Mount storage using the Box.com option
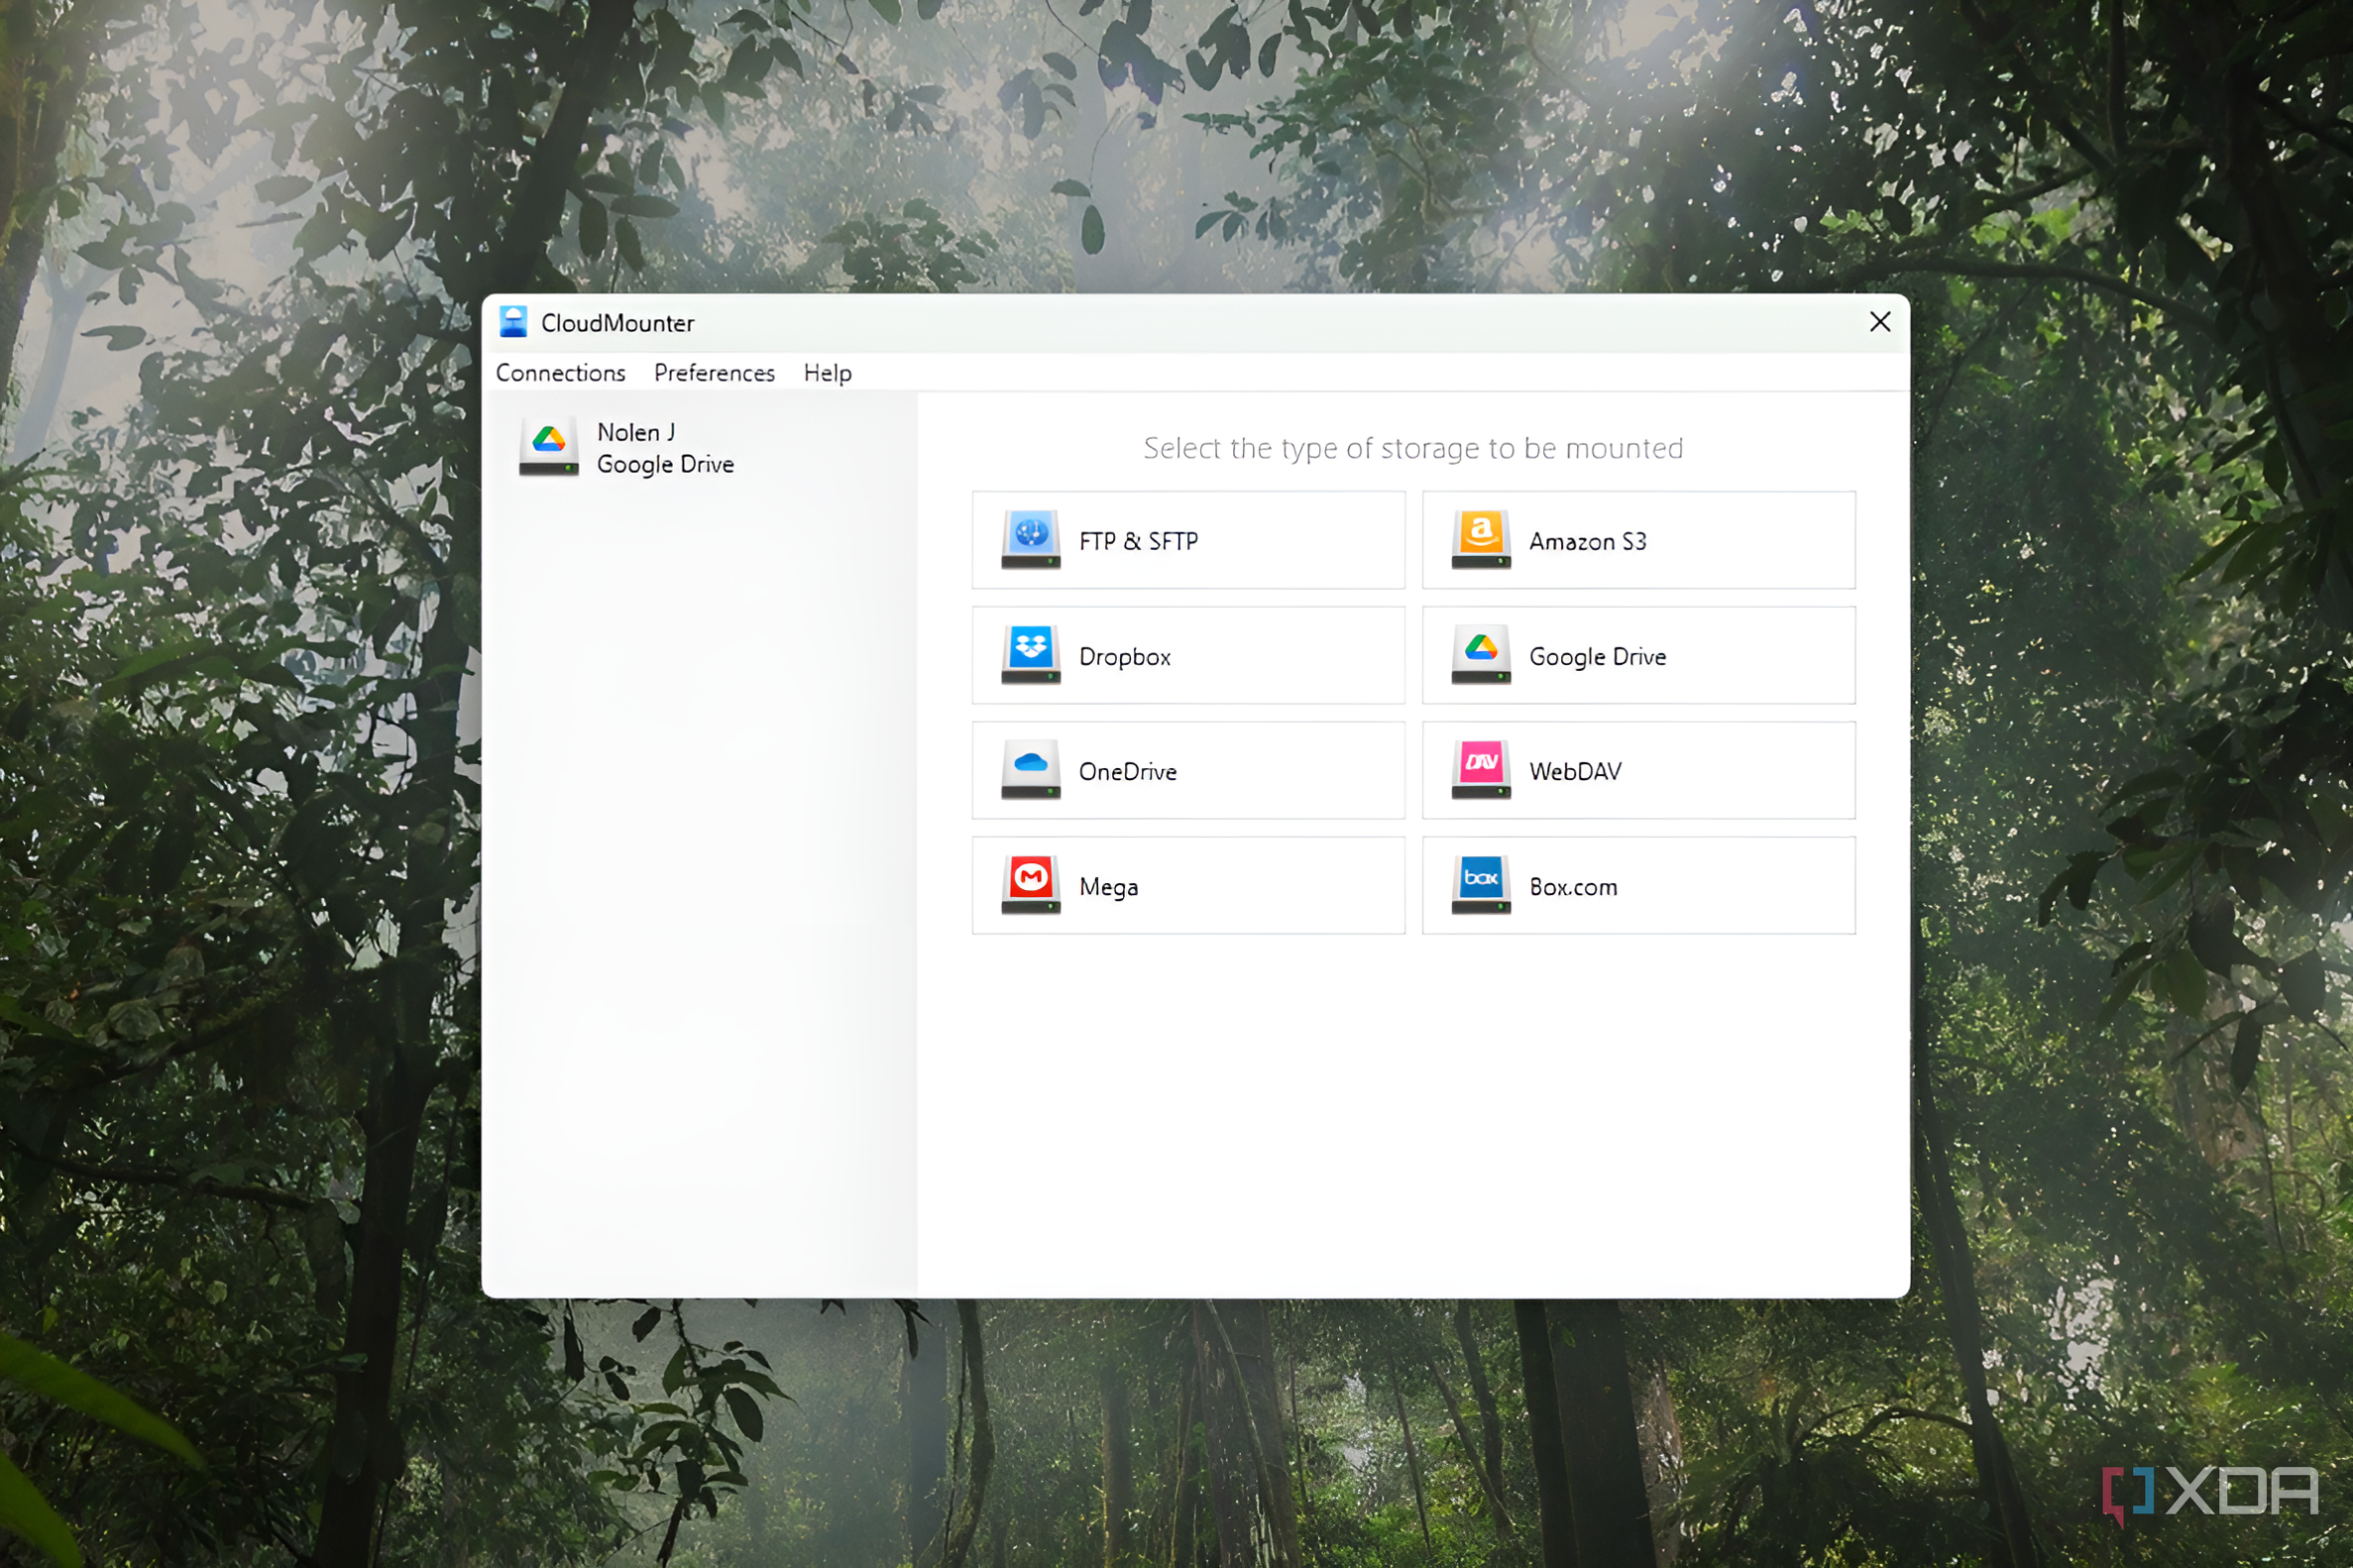This screenshot has height=1568, width=2353. click(1637, 885)
